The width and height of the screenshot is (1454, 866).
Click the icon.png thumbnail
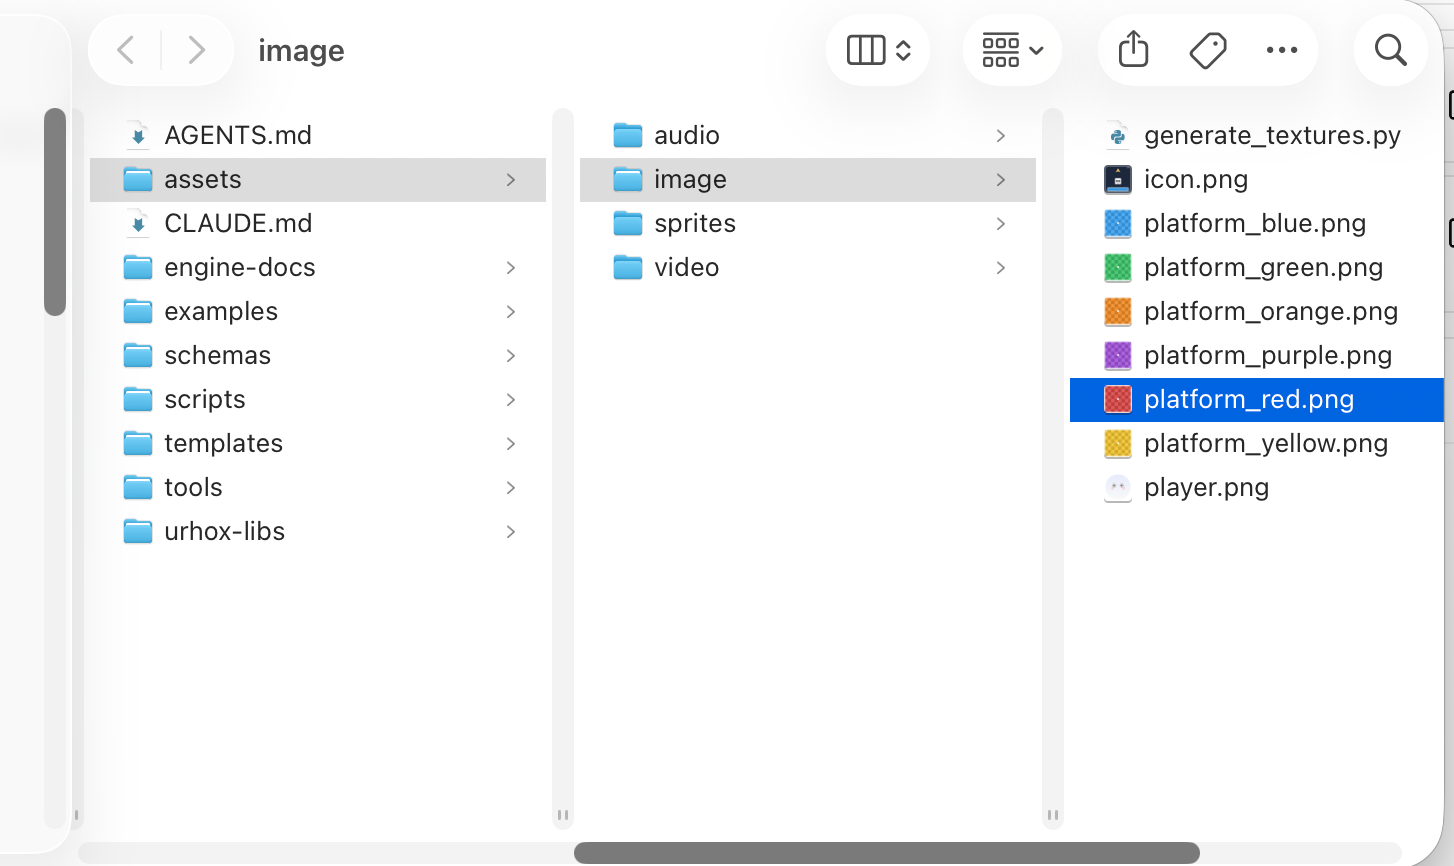1118,179
